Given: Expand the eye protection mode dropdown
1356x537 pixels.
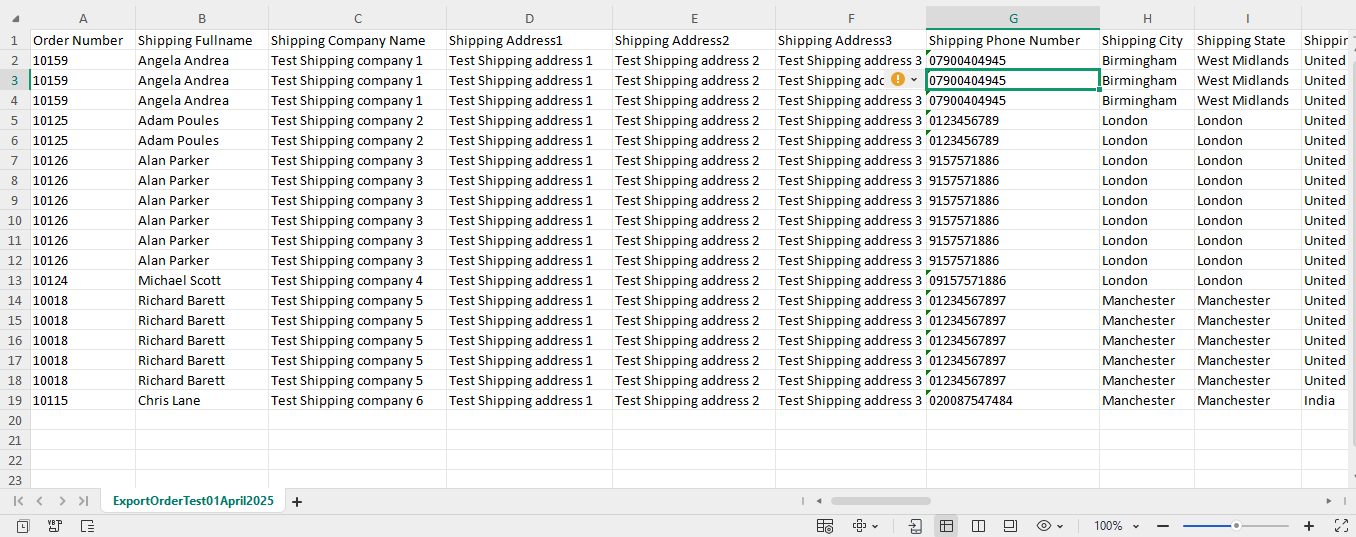Looking at the screenshot, I should click(x=1060, y=526).
